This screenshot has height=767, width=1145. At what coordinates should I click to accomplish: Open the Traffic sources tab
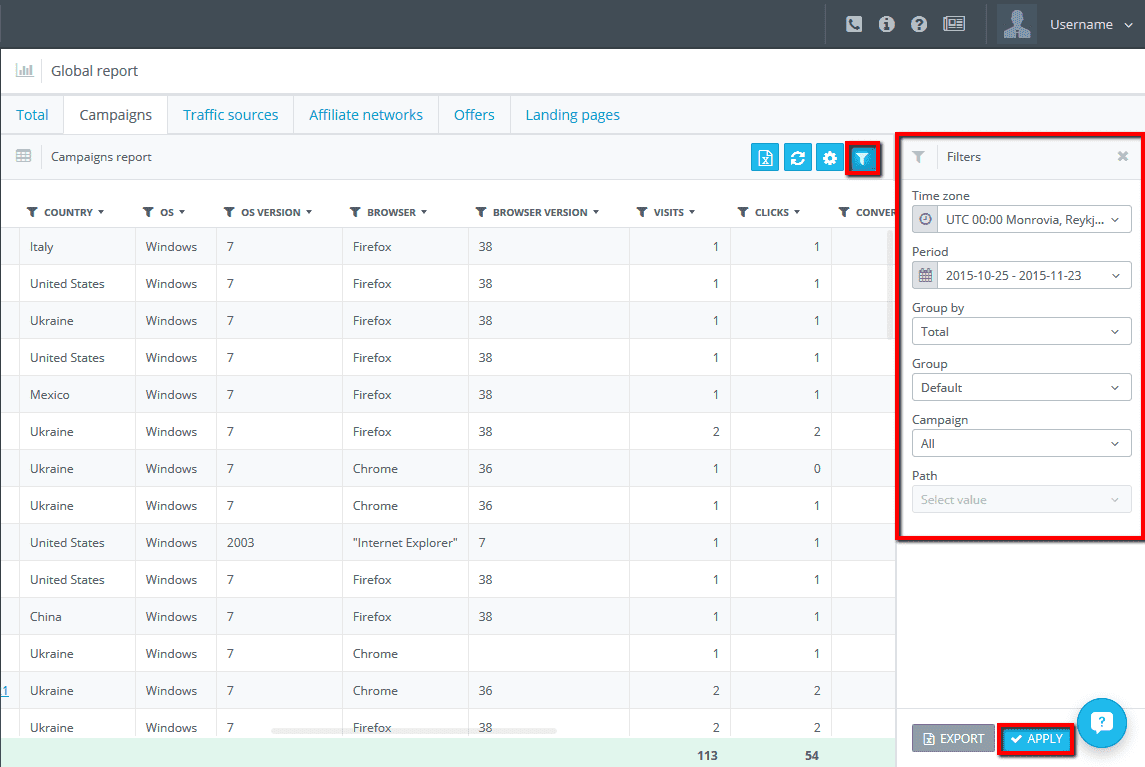click(230, 115)
